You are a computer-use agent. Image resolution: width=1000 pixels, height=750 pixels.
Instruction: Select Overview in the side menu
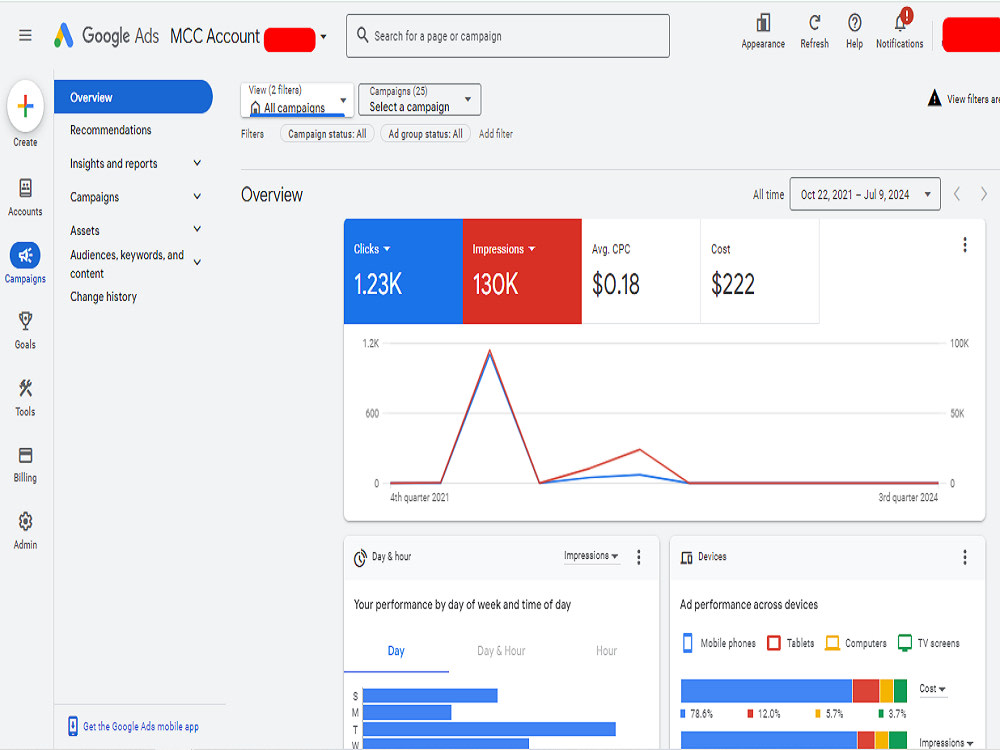tap(133, 97)
